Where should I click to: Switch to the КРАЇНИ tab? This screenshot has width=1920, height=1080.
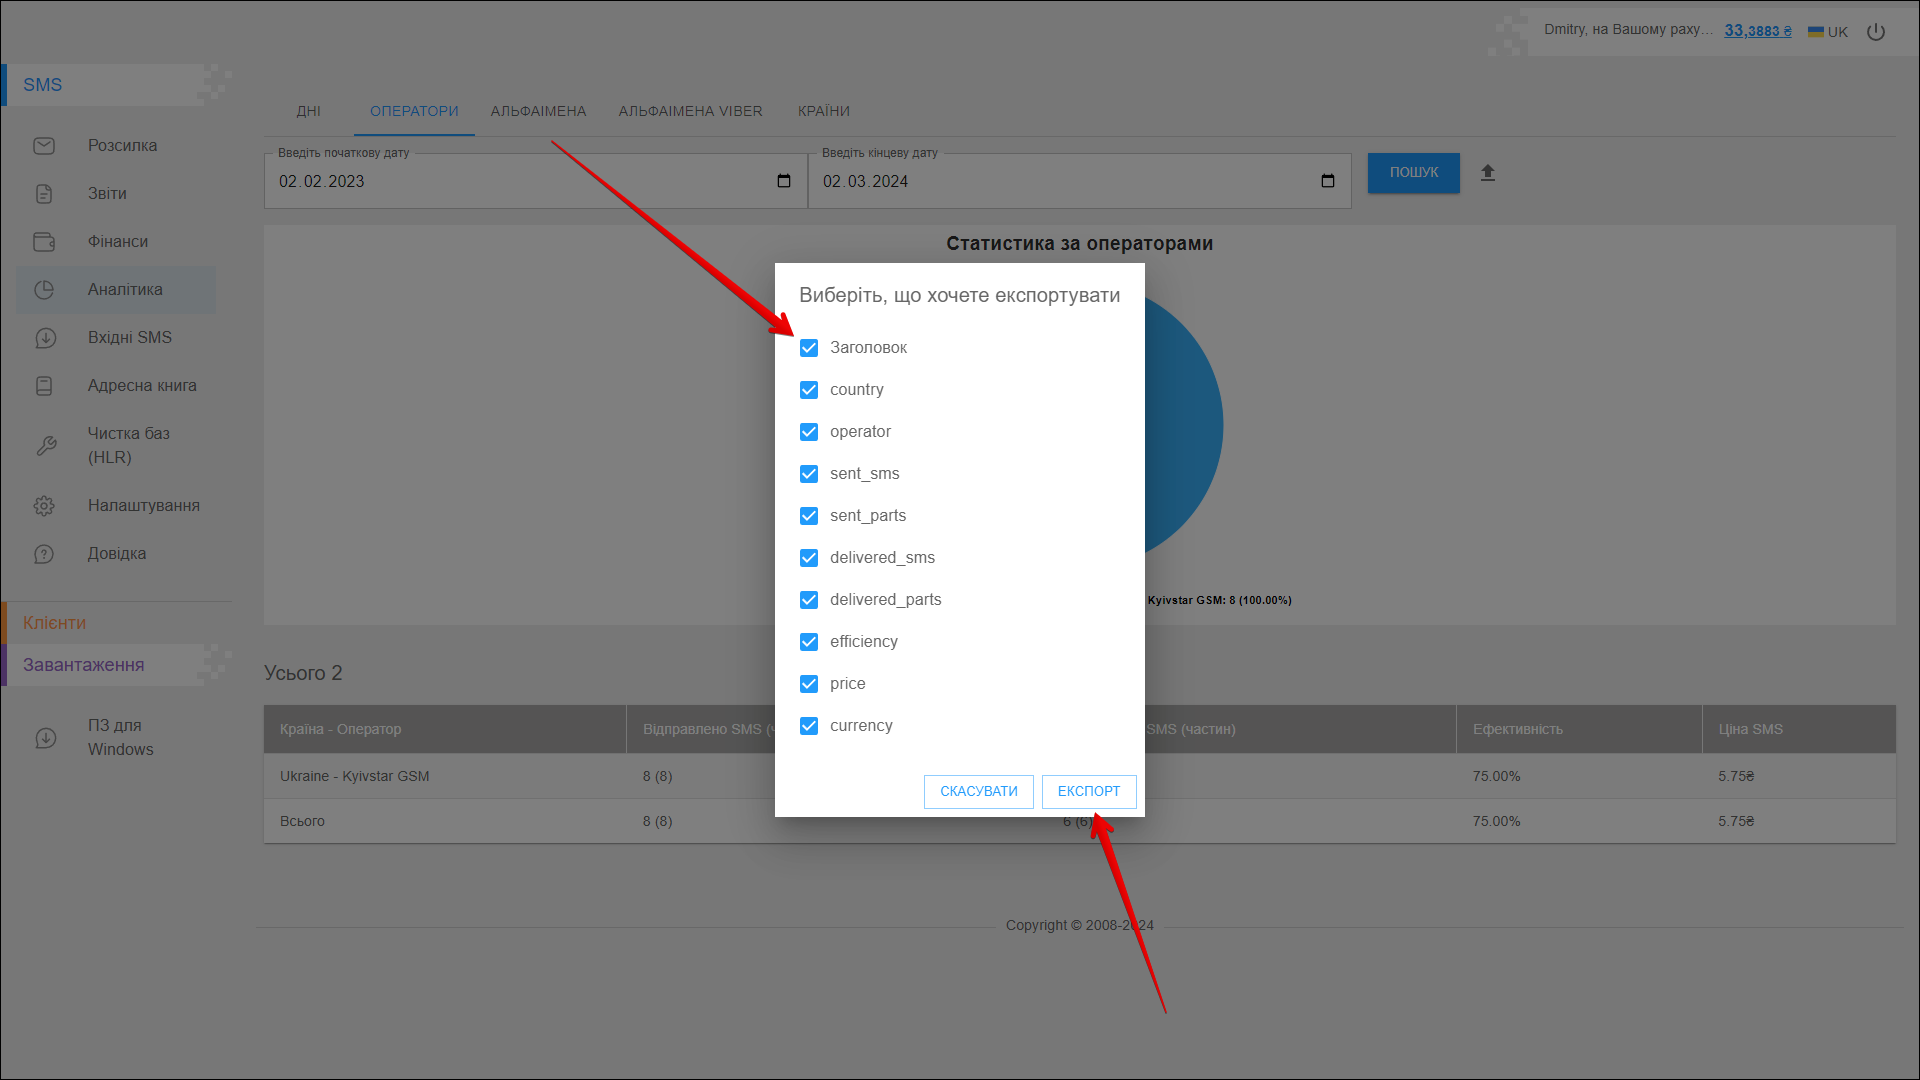[823, 111]
